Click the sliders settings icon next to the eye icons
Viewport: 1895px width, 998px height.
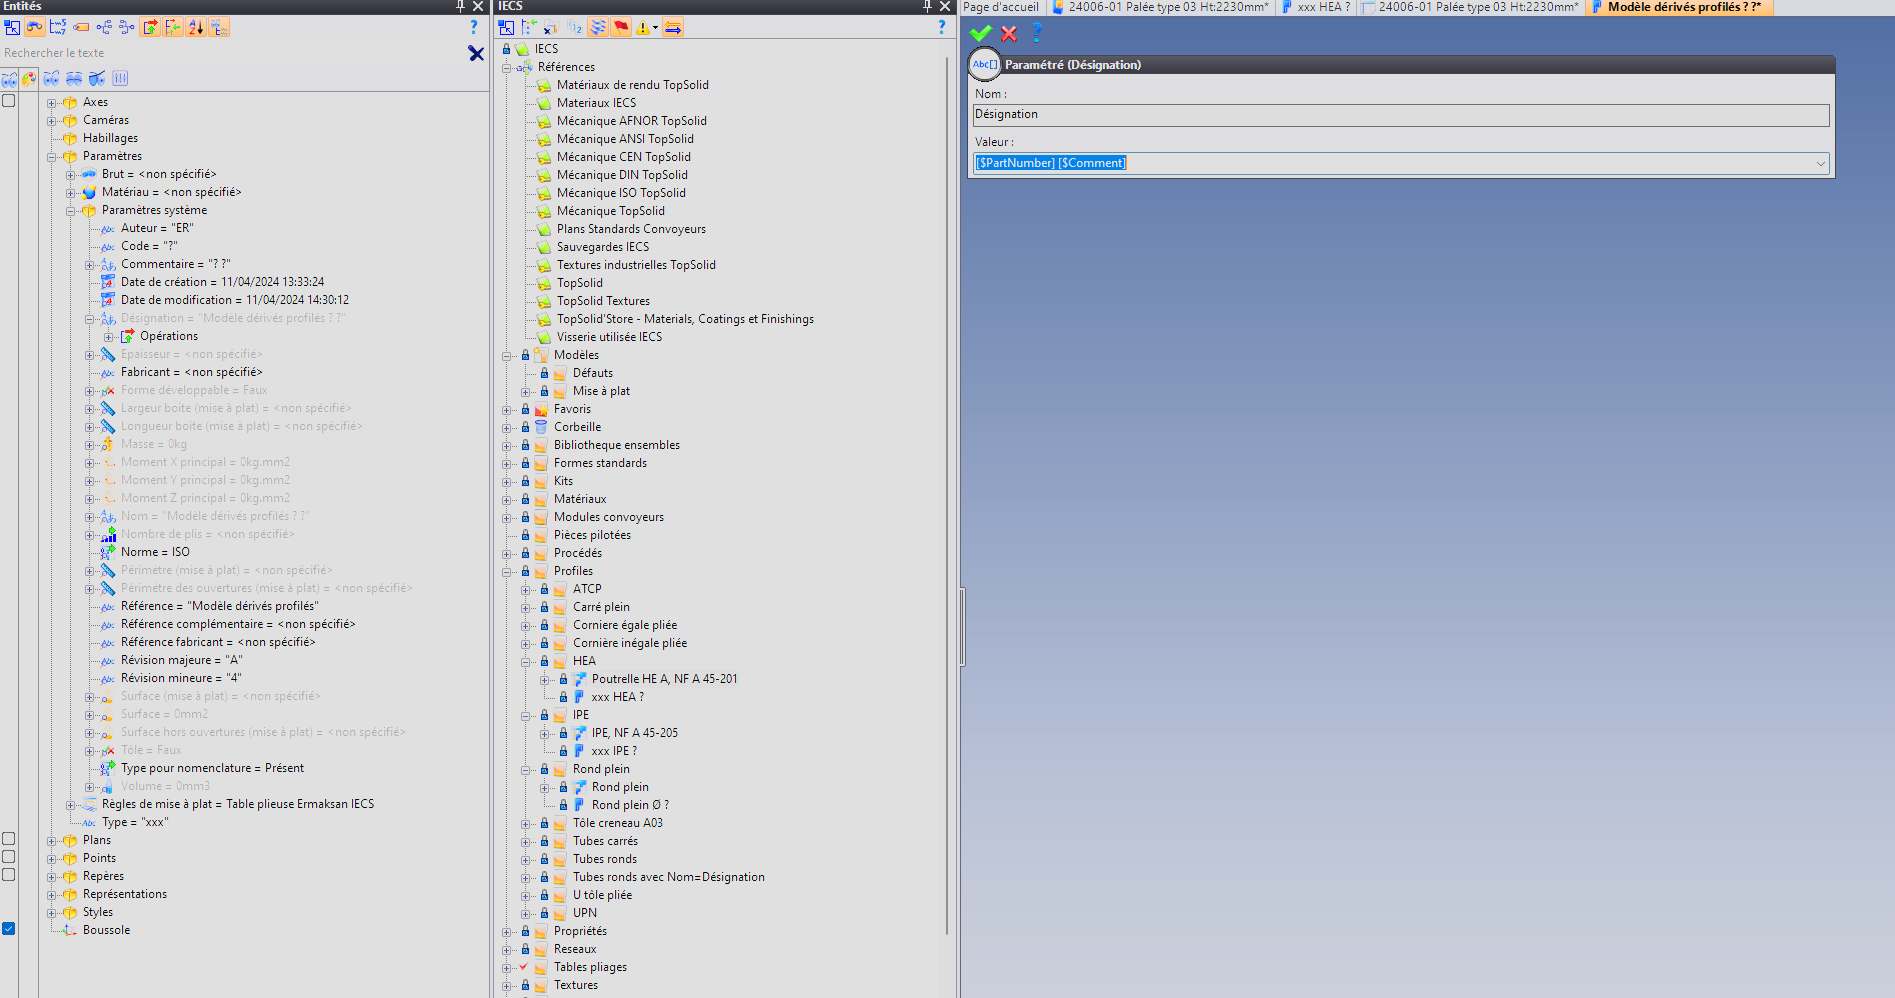point(120,78)
